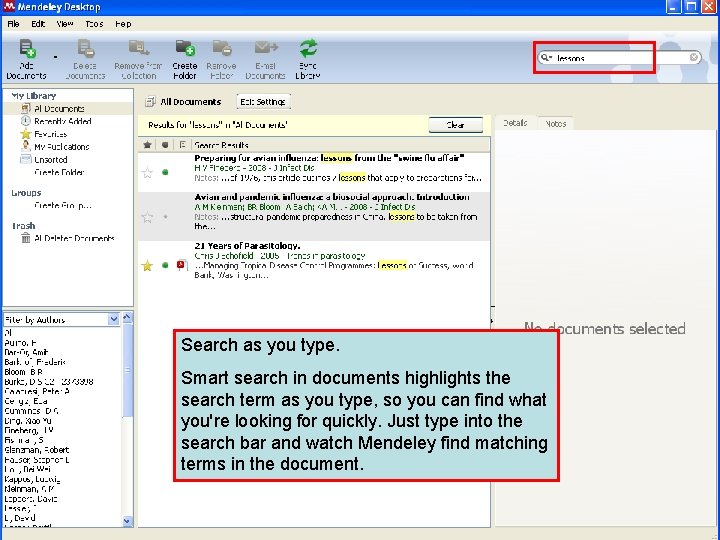The height and width of the screenshot is (540, 720).
Task: Open the View menu
Action: pyautogui.click(x=65, y=24)
